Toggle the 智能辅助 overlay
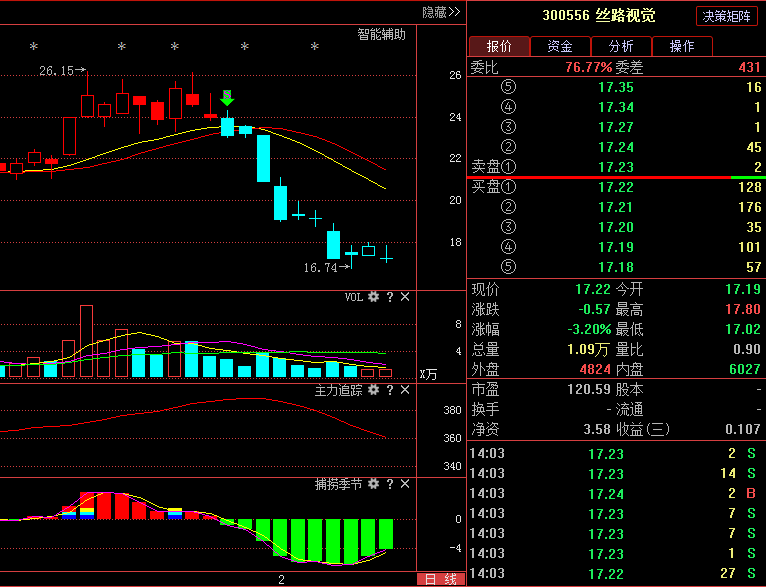The width and height of the screenshot is (766, 587). point(382,34)
